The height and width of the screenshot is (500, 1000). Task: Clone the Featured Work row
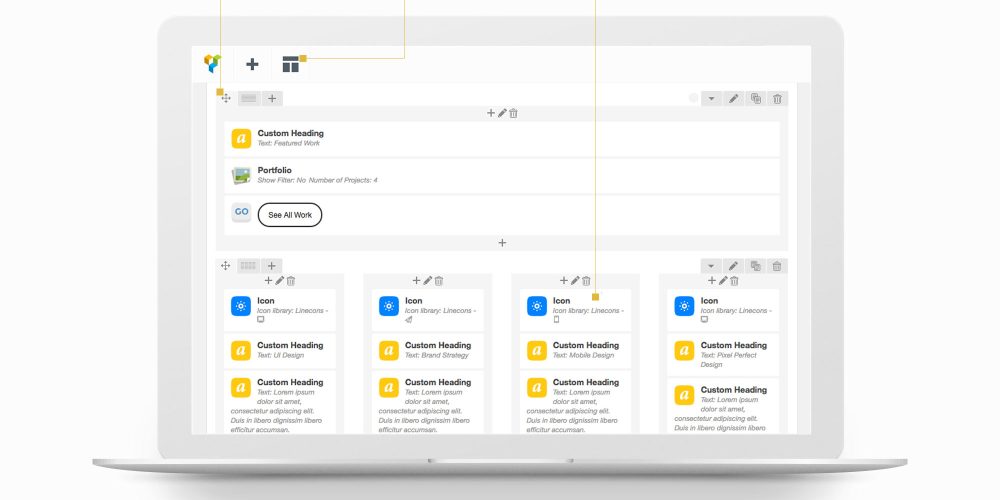click(x=756, y=98)
